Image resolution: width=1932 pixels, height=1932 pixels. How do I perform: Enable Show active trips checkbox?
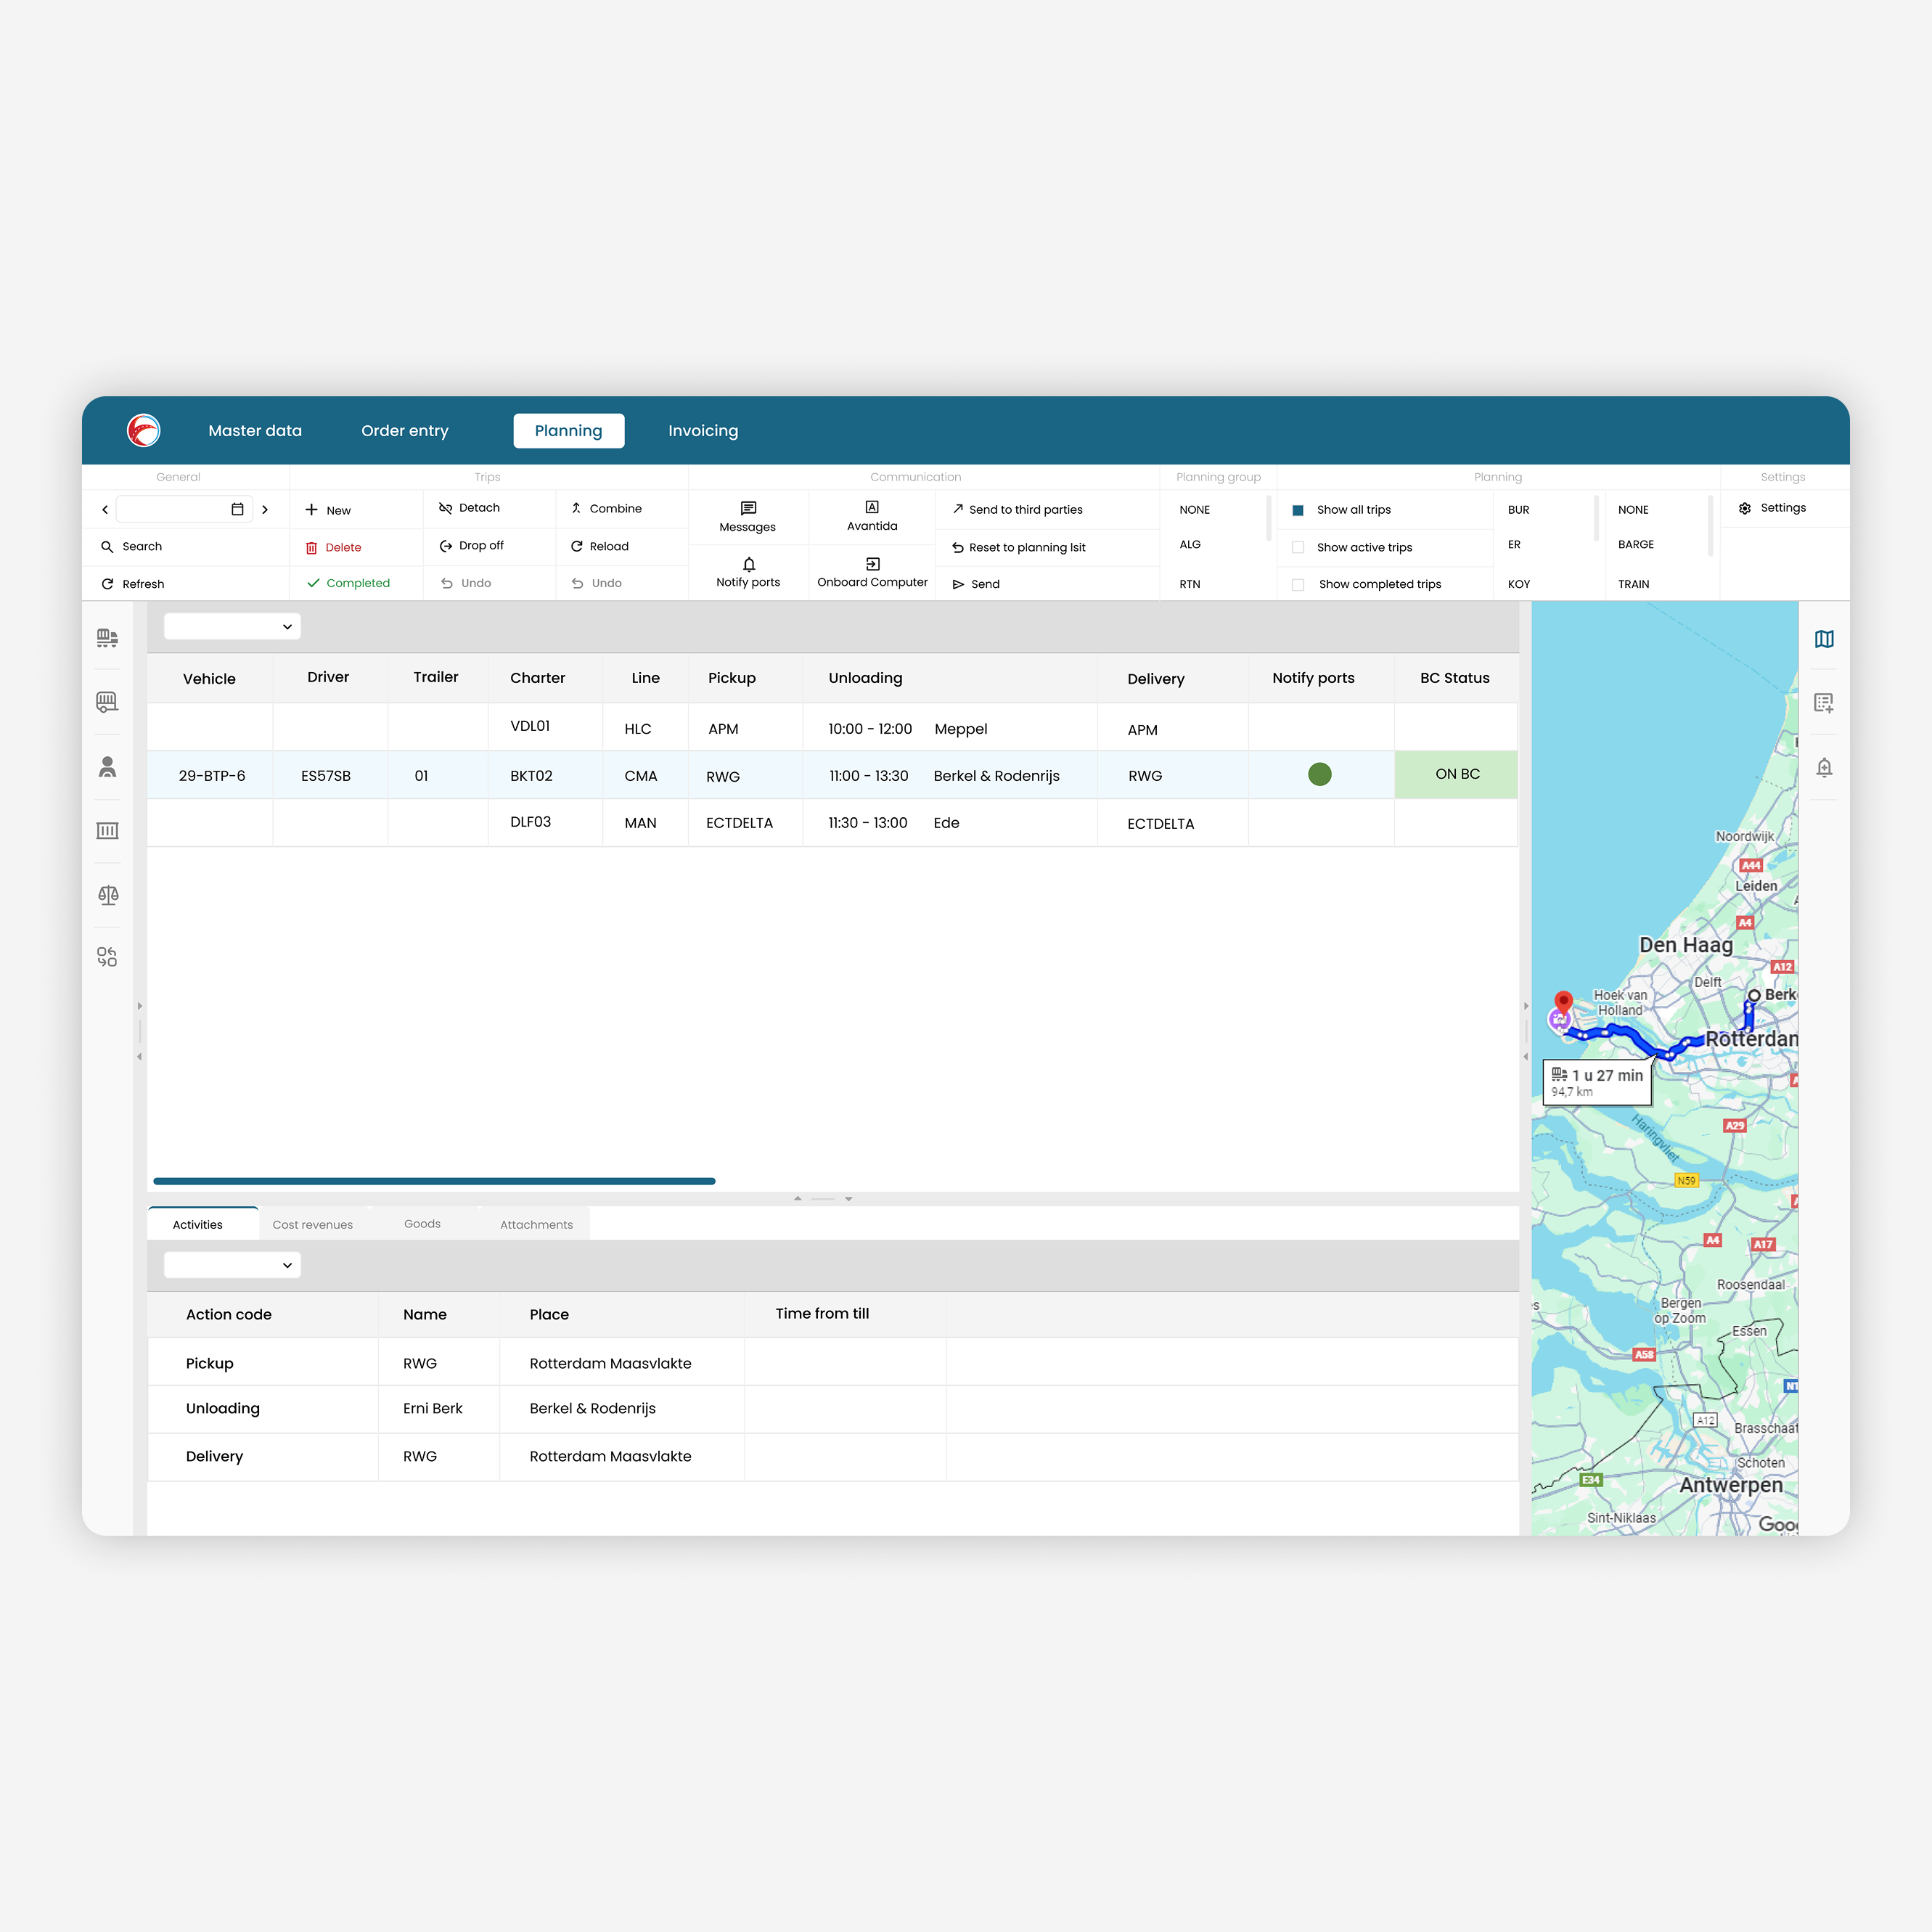pyautogui.click(x=1297, y=547)
